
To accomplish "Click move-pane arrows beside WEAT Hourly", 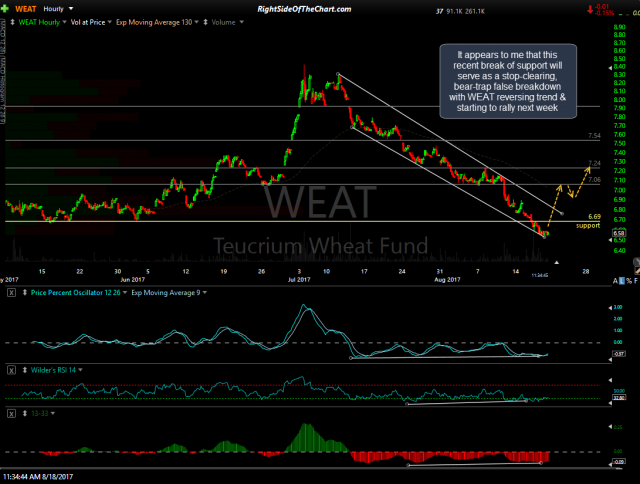I will (x=12, y=22).
